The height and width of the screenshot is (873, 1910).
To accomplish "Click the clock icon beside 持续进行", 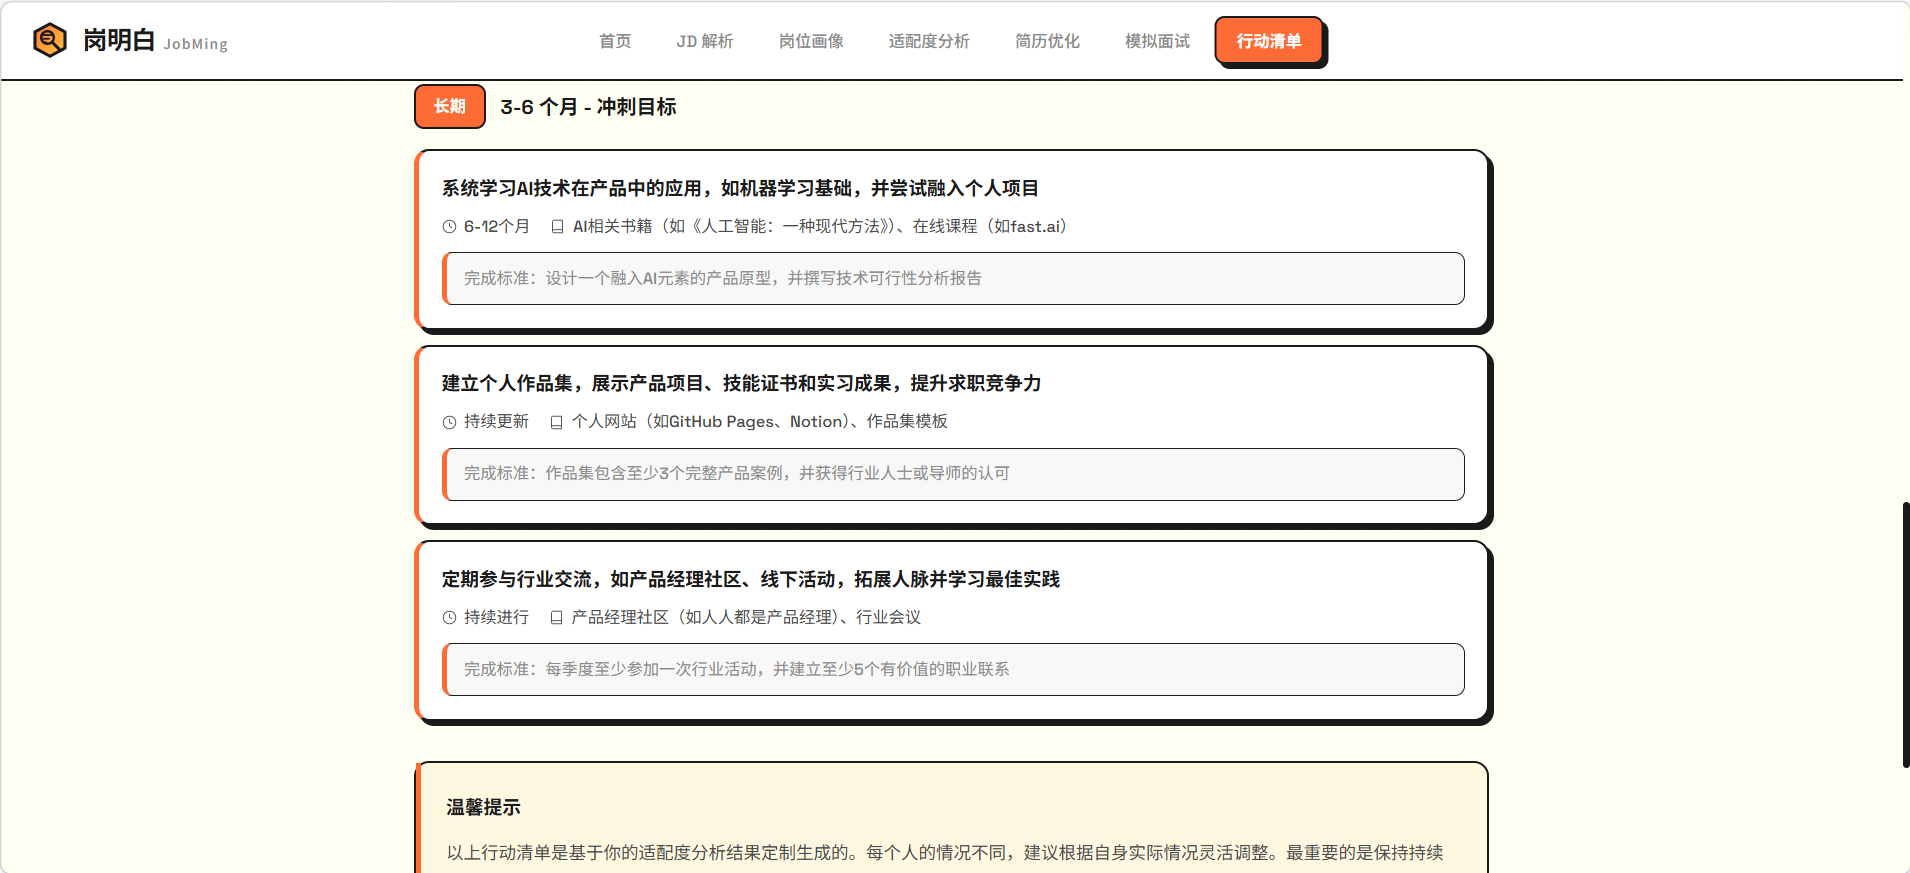I will (450, 618).
